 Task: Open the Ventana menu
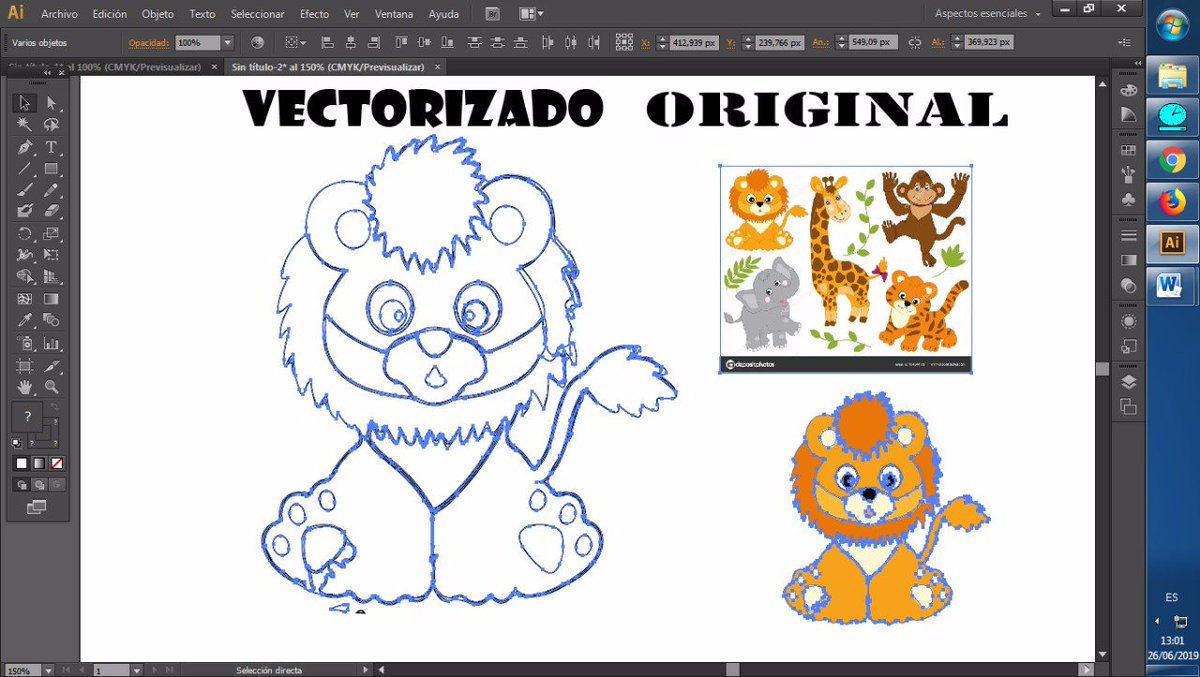(394, 14)
